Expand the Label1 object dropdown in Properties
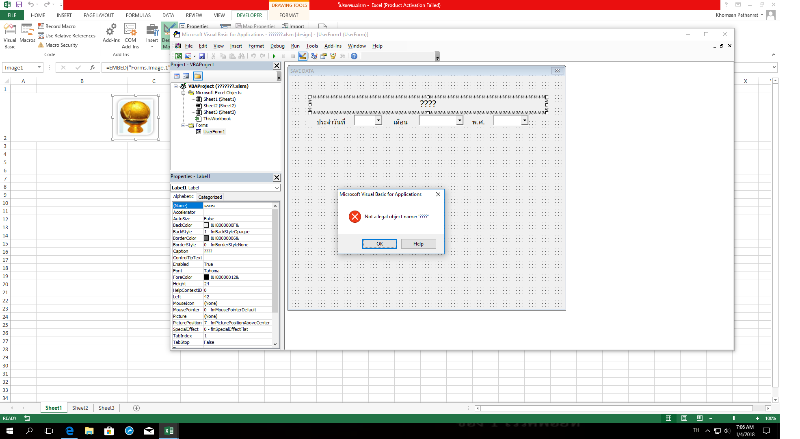 [x=277, y=187]
